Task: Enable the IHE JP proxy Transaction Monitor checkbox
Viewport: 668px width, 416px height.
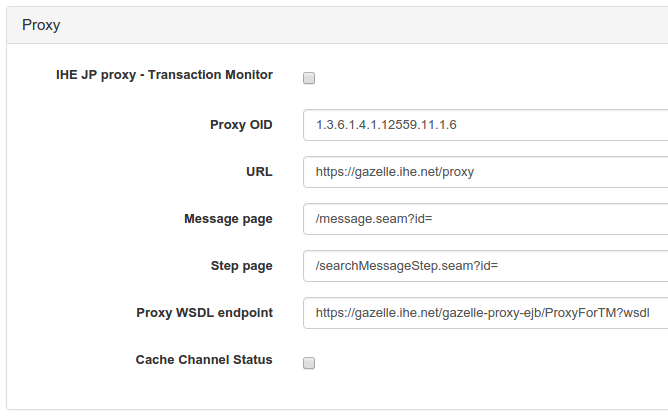Action: point(309,77)
